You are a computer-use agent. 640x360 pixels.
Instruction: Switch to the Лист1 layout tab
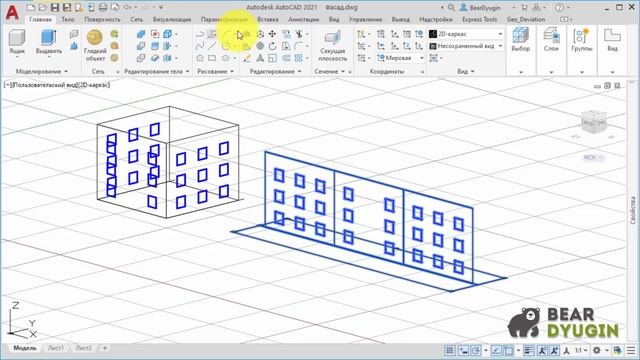[x=56, y=348]
